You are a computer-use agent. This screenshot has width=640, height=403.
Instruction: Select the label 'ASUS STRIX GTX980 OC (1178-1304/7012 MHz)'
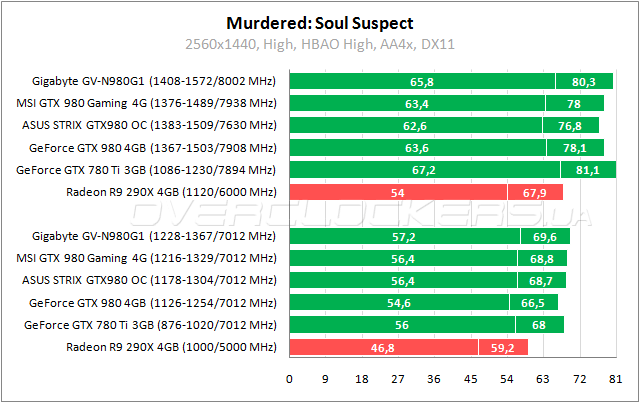[149, 281]
